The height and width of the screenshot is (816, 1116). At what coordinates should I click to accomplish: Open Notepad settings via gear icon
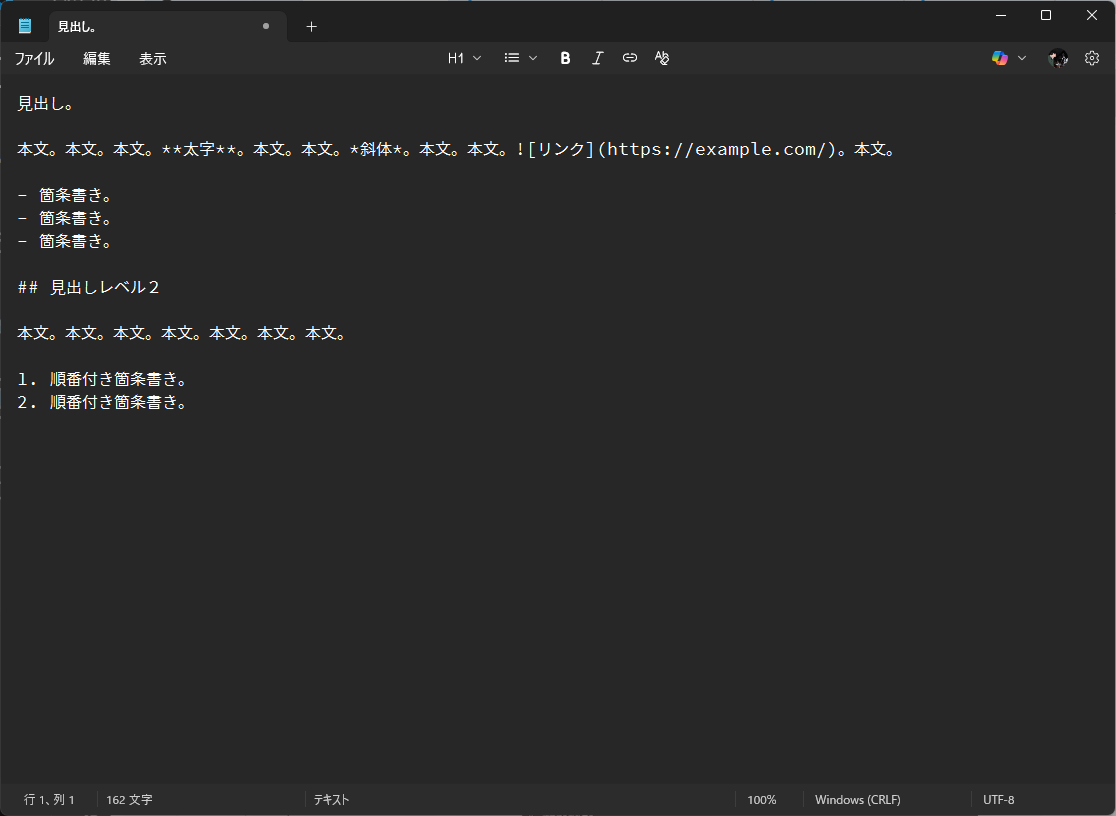(1092, 58)
